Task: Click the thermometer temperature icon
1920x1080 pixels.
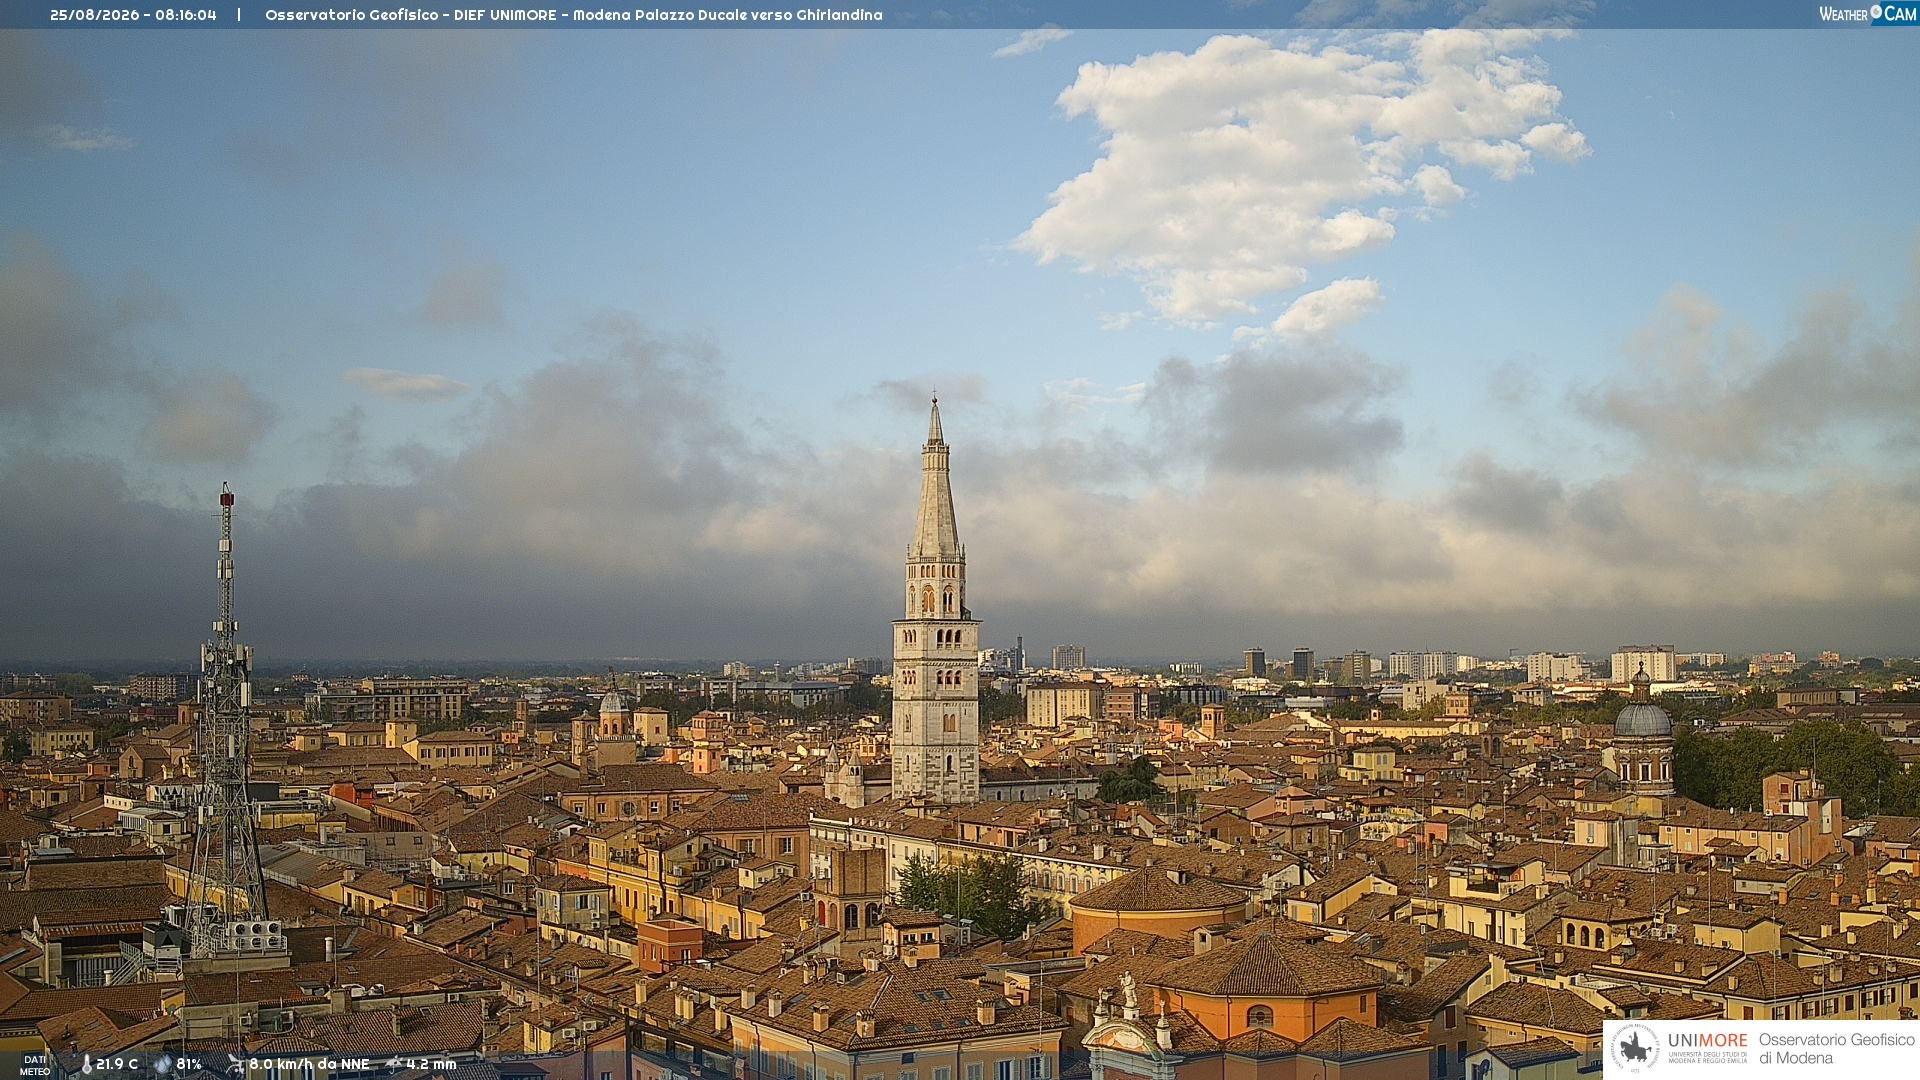Action: click(86, 1065)
